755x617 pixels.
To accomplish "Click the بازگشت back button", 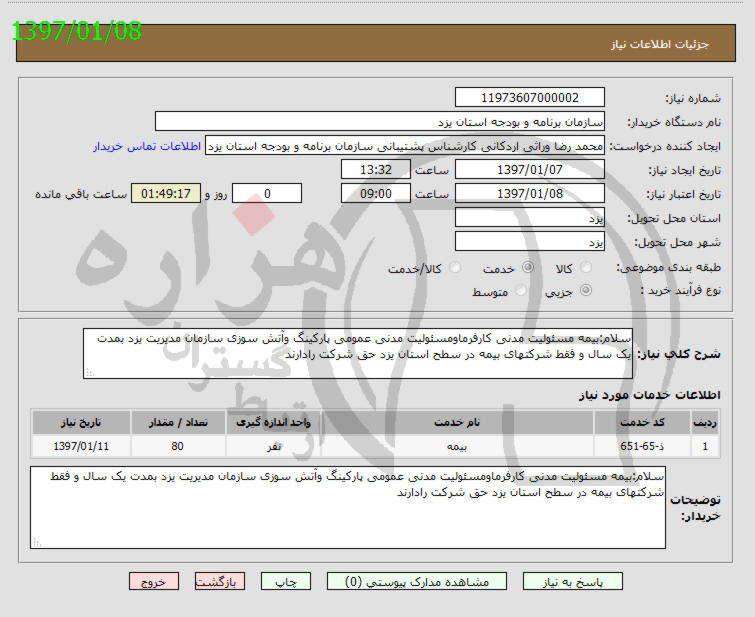I will [x=220, y=581].
